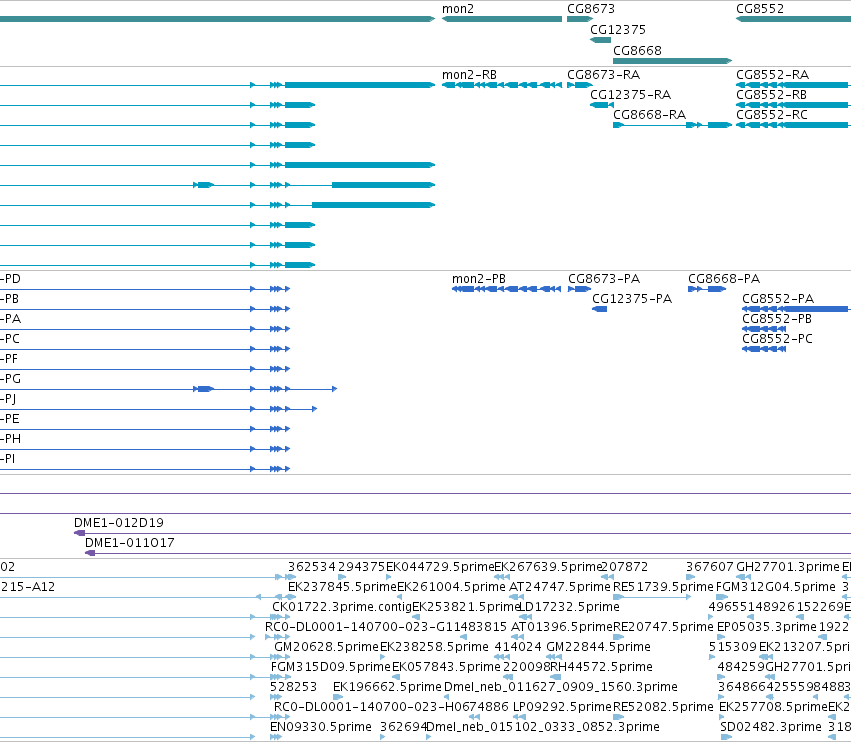Click the RE51739.5prime EST label

pos(663,587)
